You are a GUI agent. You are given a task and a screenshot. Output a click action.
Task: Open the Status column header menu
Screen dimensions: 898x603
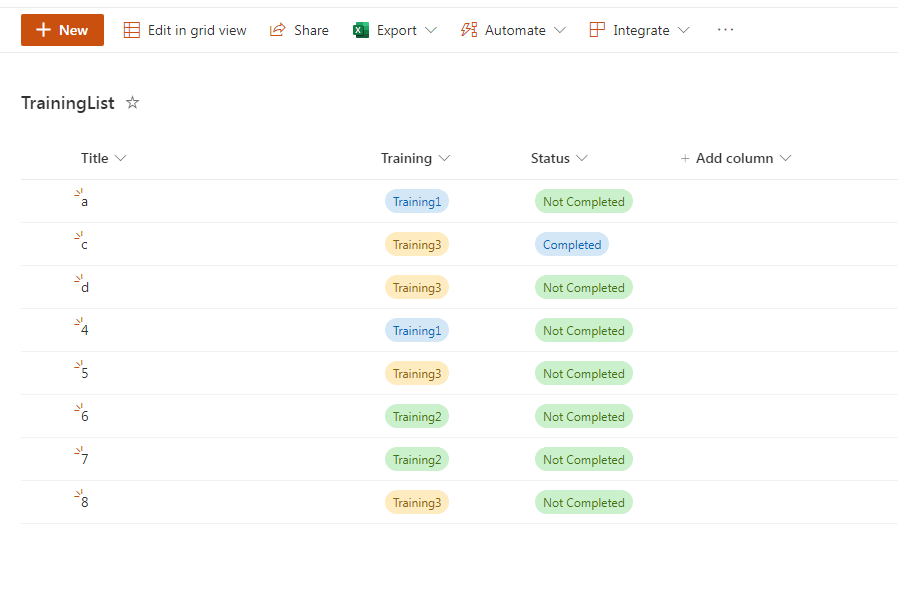(x=559, y=158)
